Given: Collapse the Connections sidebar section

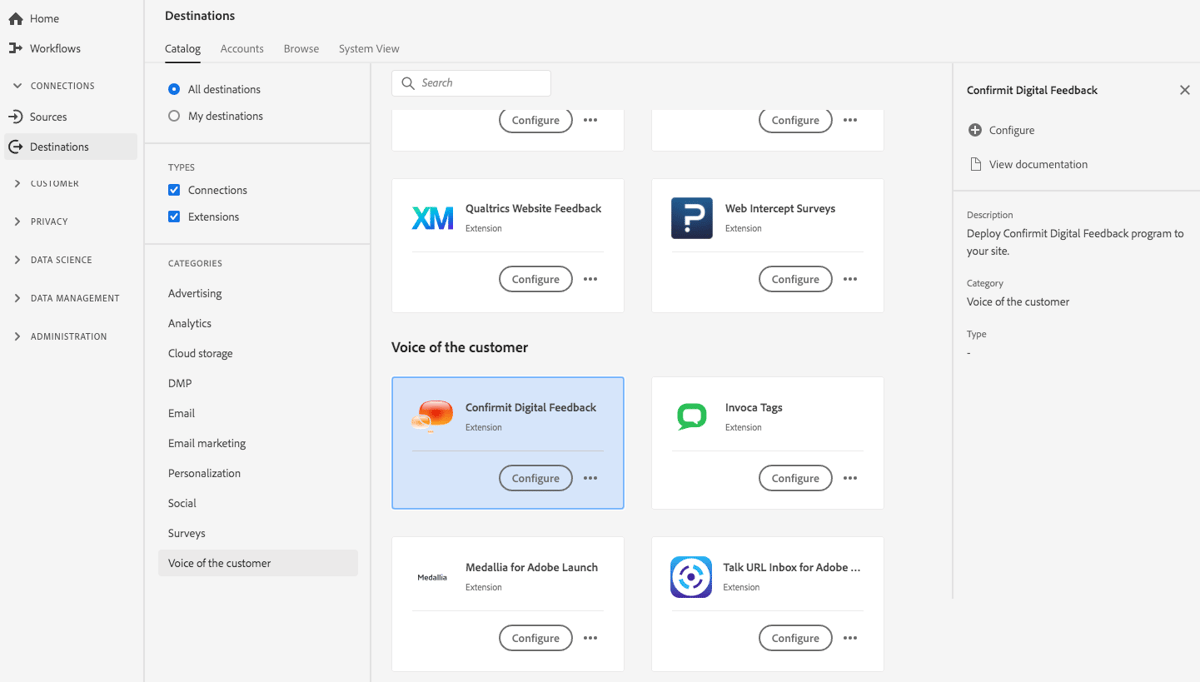Looking at the screenshot, I should [x=16, y=85].
